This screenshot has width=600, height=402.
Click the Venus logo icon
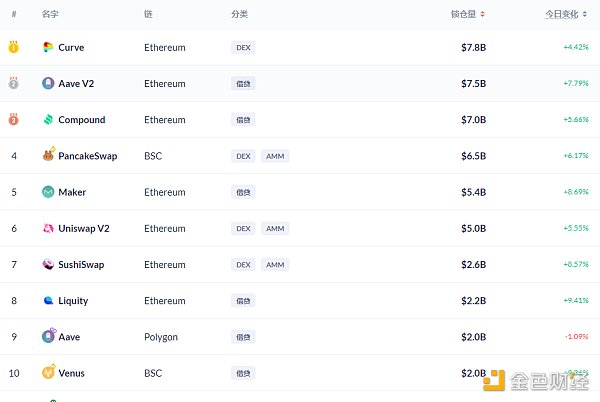(x=48, y=373)
